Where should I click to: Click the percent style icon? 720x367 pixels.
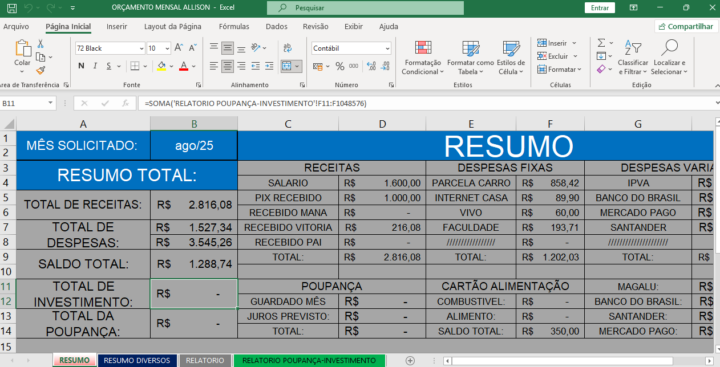(340, 66)
